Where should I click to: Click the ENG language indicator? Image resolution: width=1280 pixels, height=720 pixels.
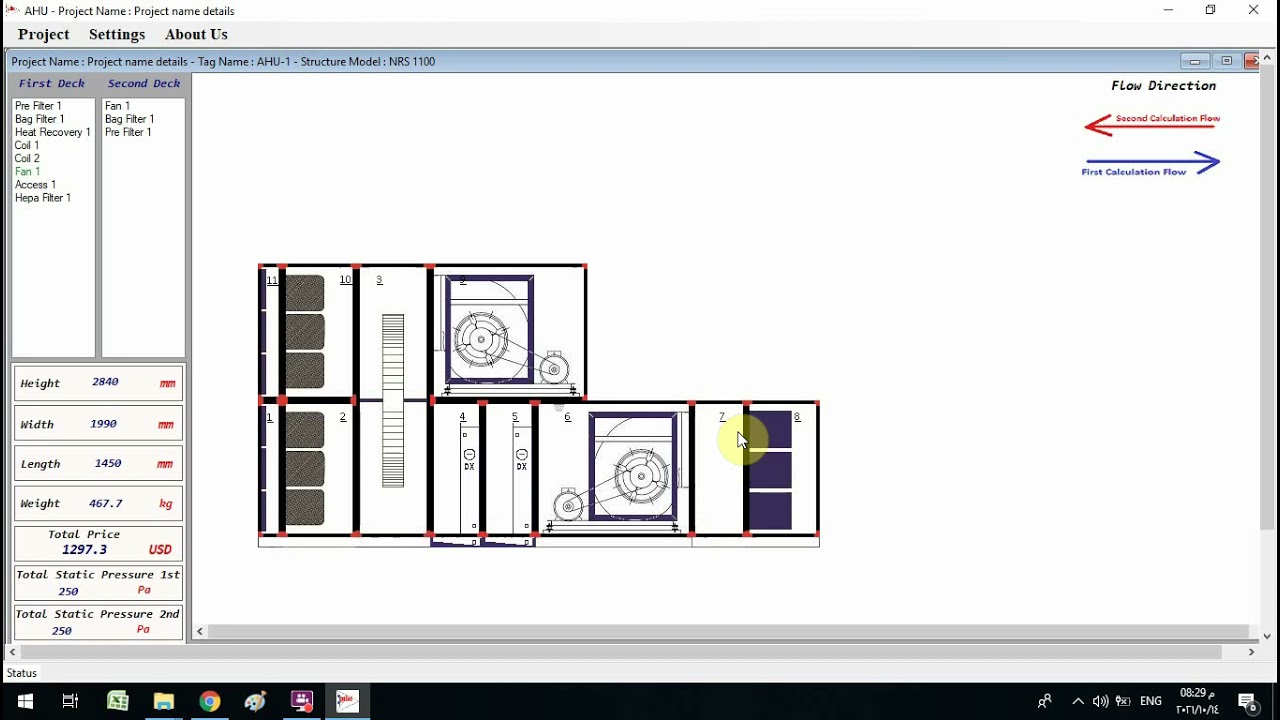click(x=1151, y=701)
